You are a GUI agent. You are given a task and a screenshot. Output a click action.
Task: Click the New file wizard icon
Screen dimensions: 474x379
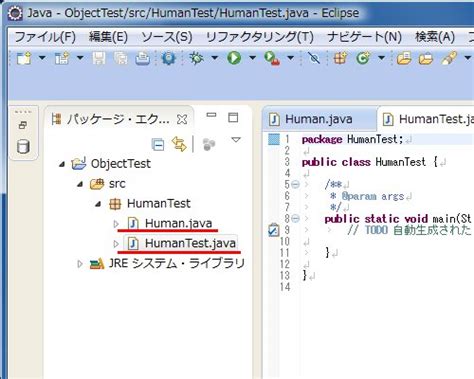(24, 58)
